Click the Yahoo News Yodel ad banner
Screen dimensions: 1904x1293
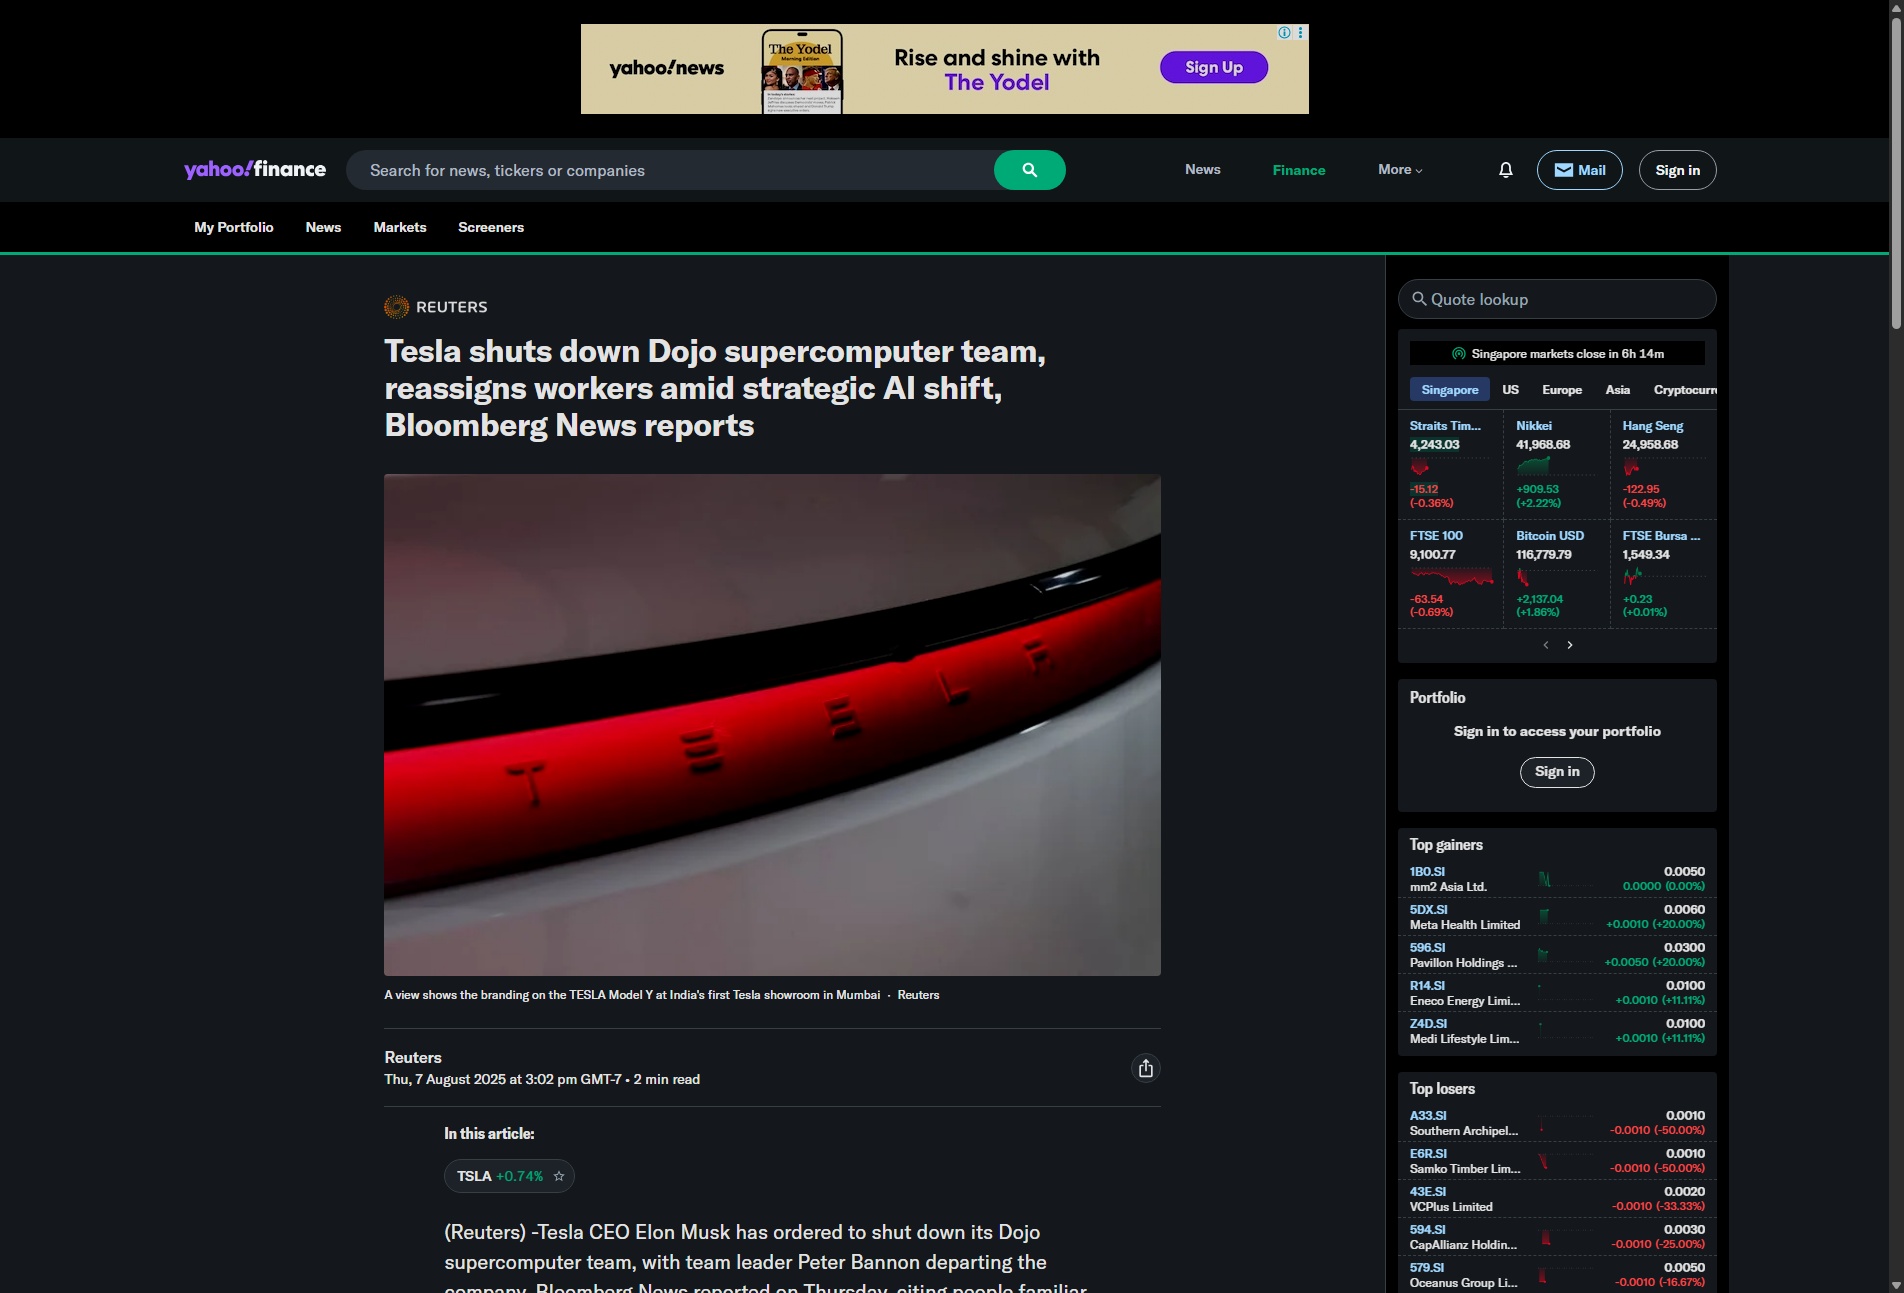[x=944, y=69]
